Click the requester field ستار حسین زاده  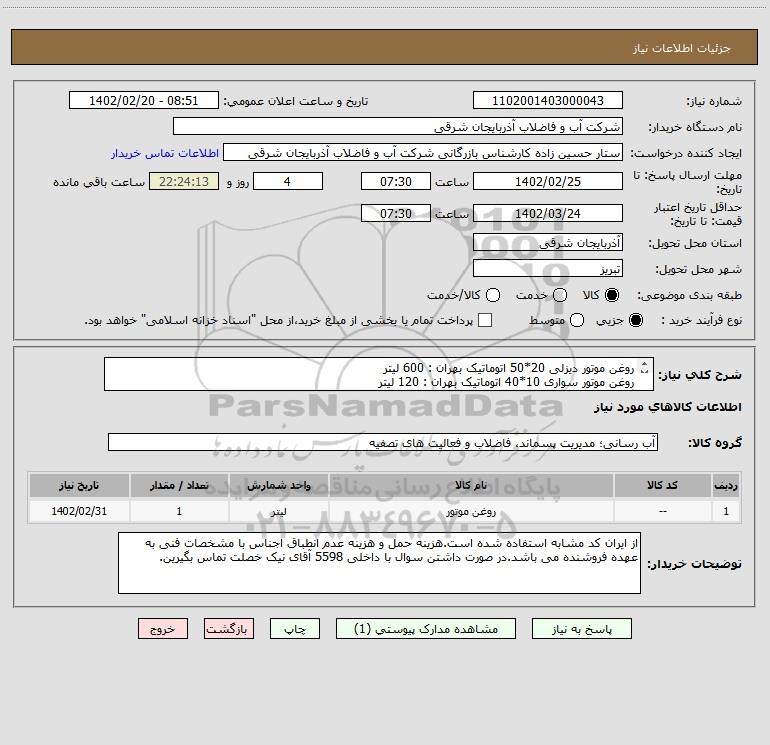click(423, 153)
